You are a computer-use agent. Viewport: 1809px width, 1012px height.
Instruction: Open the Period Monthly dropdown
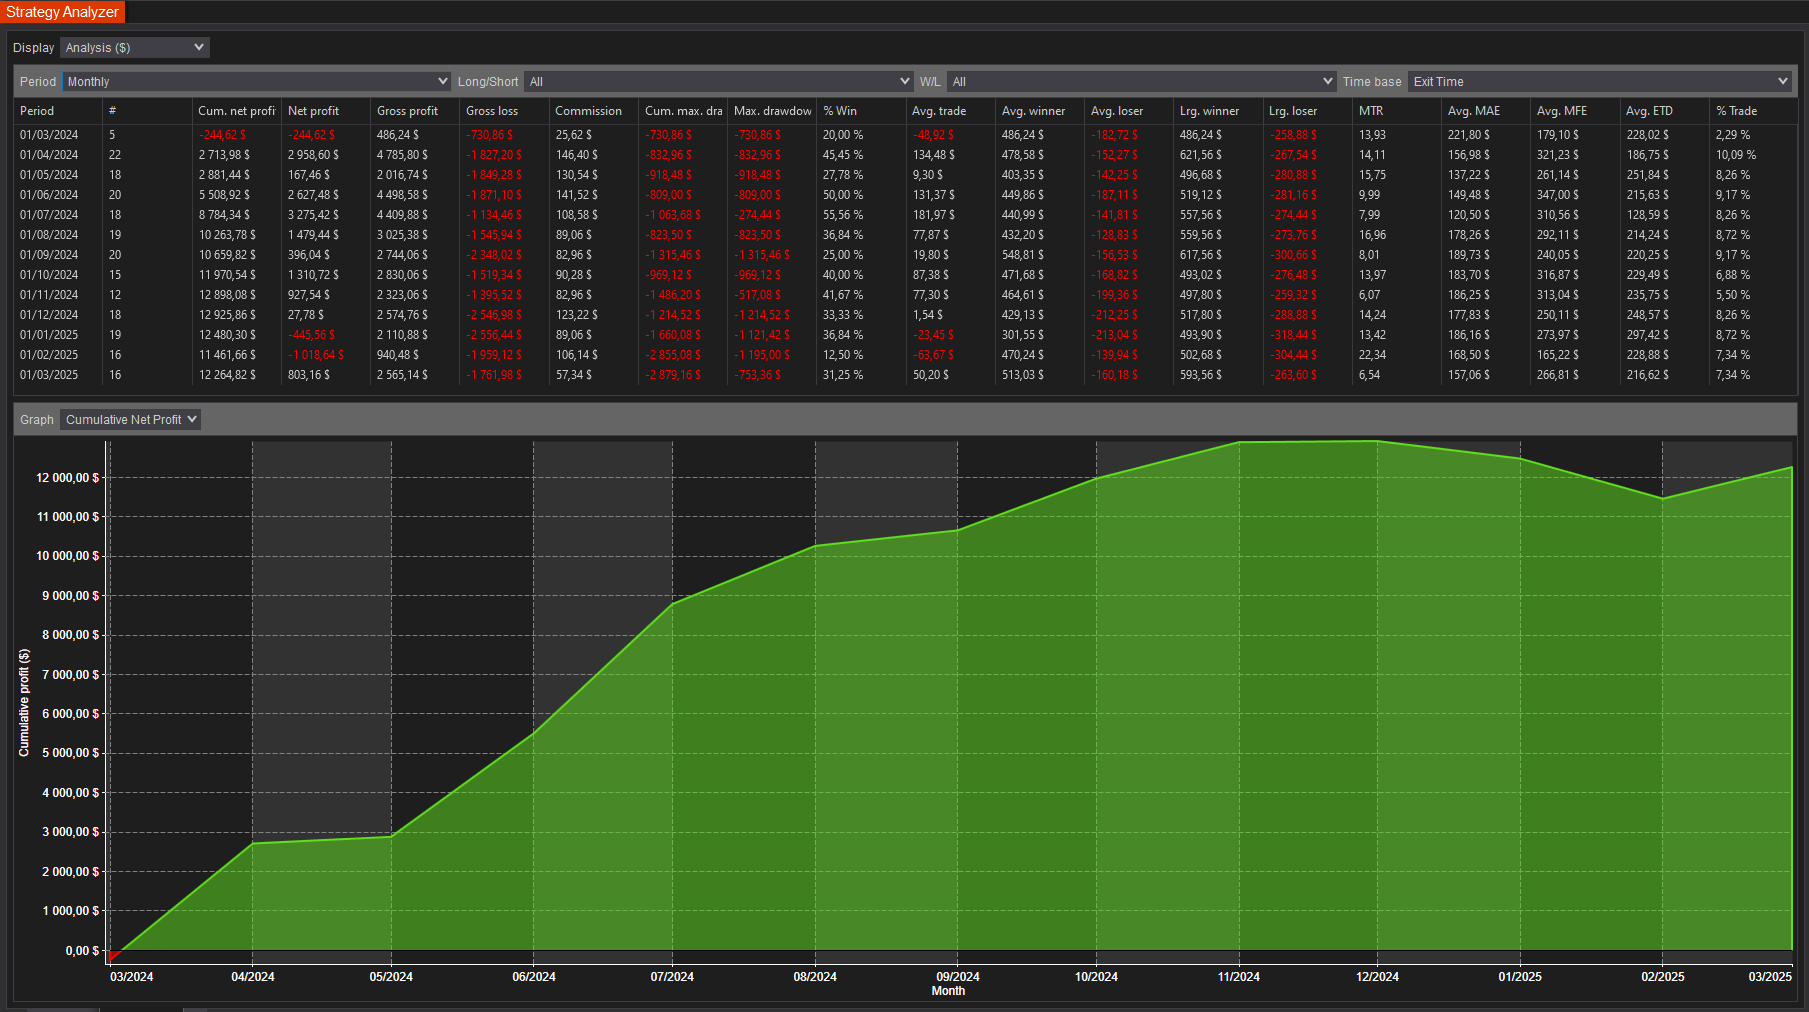click(x=257, y=82)
